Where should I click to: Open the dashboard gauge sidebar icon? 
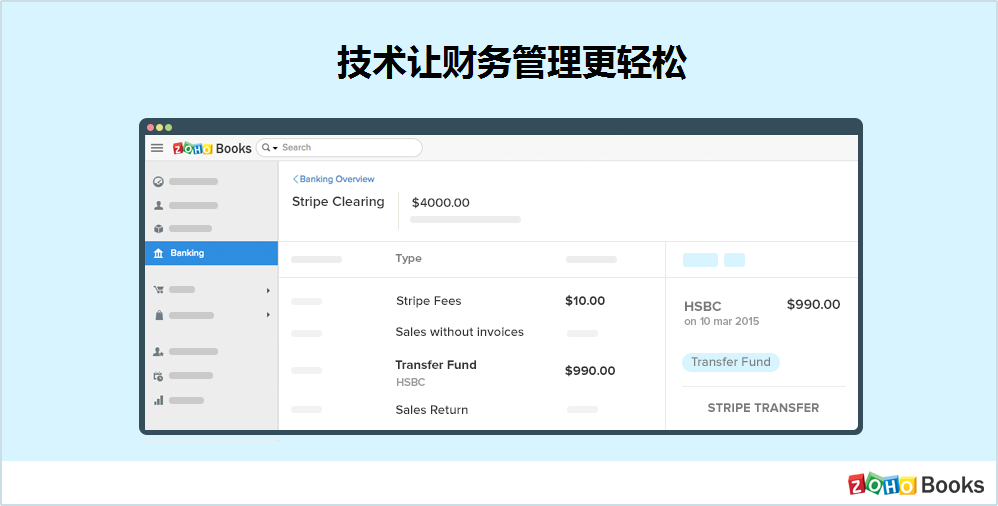point(158,181)
